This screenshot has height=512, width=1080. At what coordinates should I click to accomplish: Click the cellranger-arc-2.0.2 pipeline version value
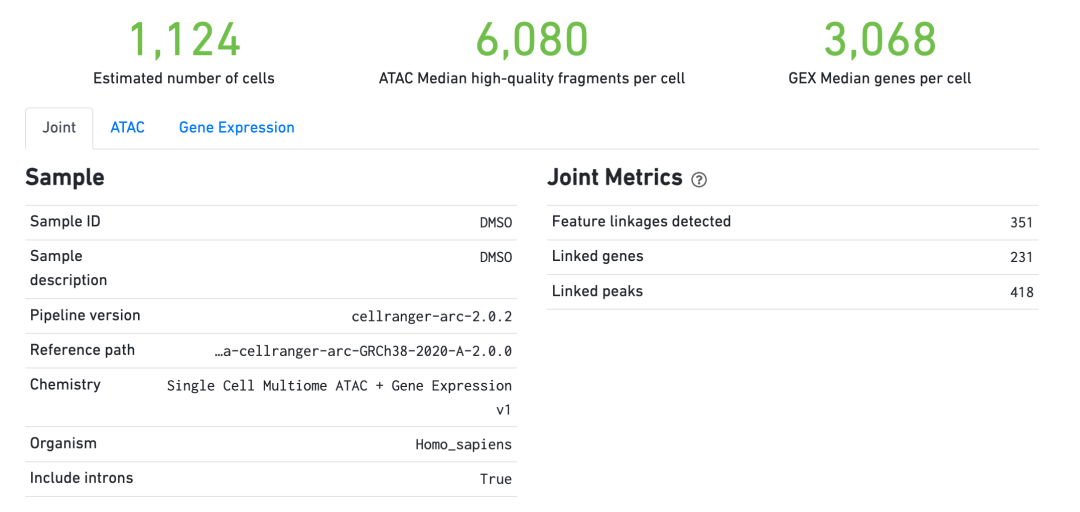coord(431,317)
